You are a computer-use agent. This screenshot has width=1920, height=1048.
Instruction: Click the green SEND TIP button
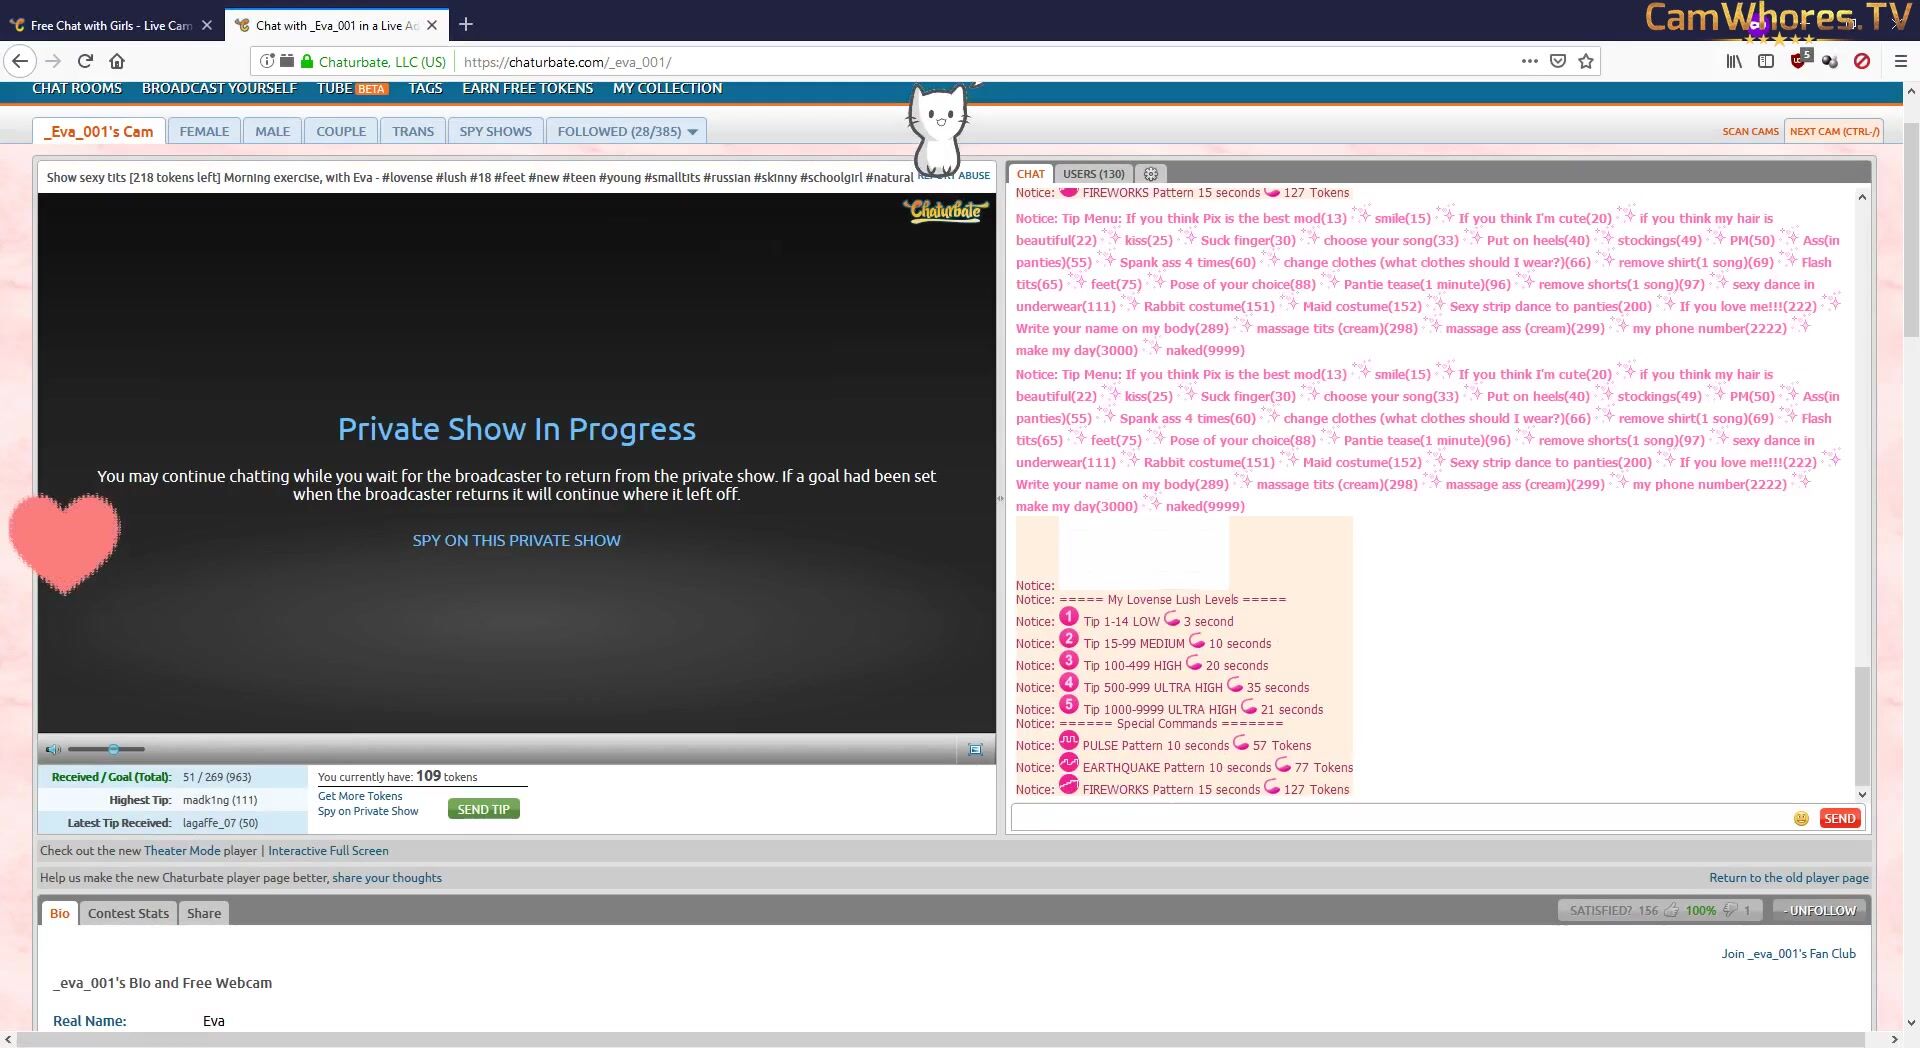pos(483,809)
